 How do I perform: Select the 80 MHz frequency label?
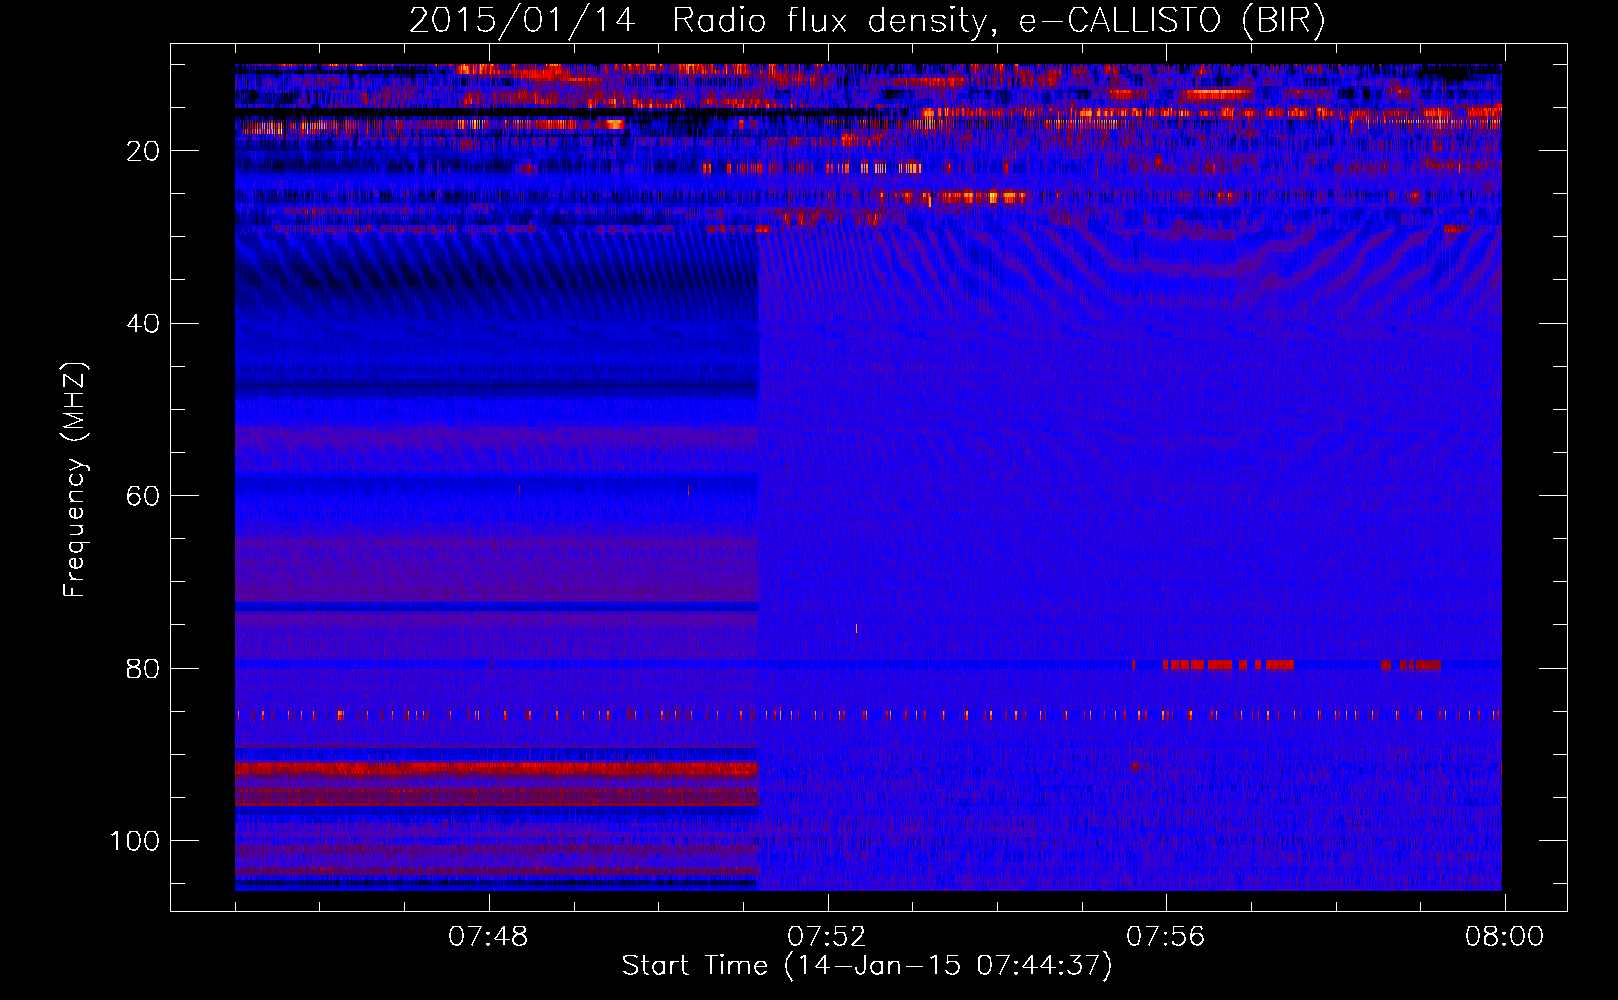click(x=144, y=668)
